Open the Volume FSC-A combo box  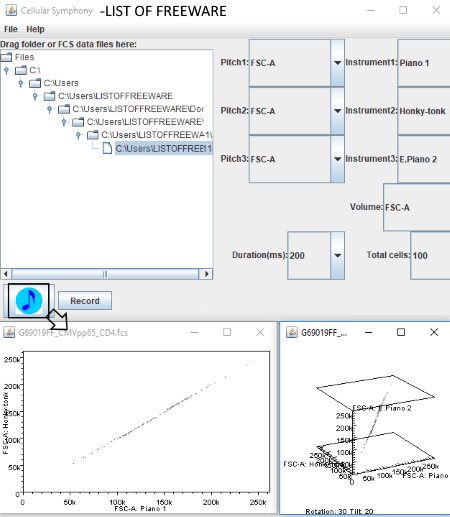click(x=417, y=207)
